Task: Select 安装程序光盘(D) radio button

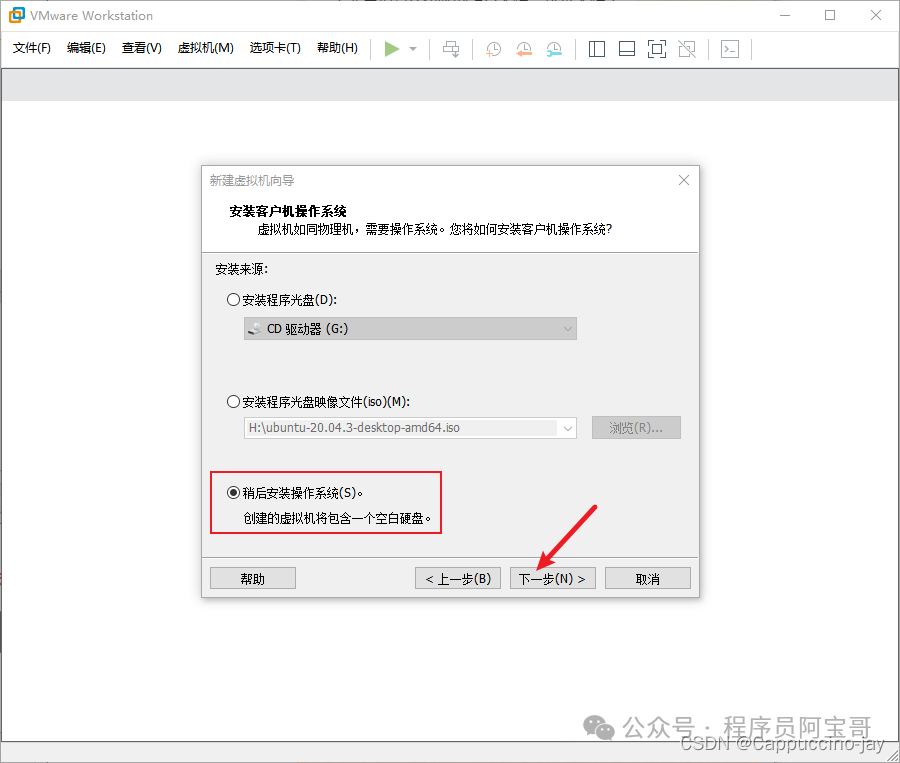Action: click(x=233, y=300)
